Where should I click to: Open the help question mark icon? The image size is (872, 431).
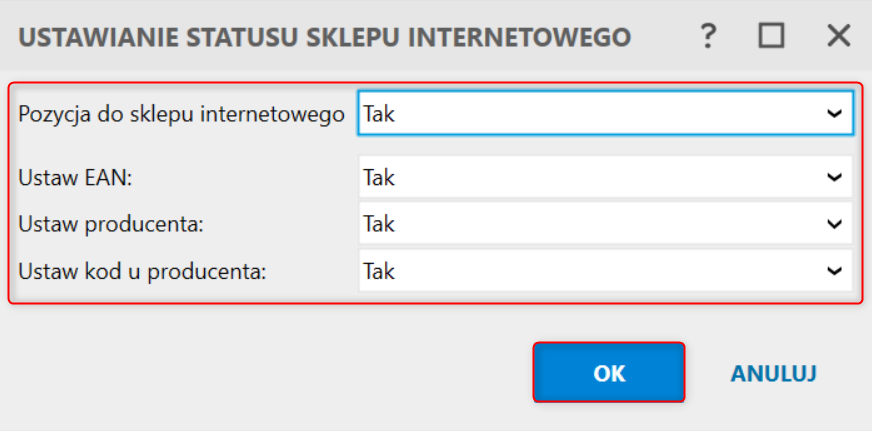click(x=707, y=37)
